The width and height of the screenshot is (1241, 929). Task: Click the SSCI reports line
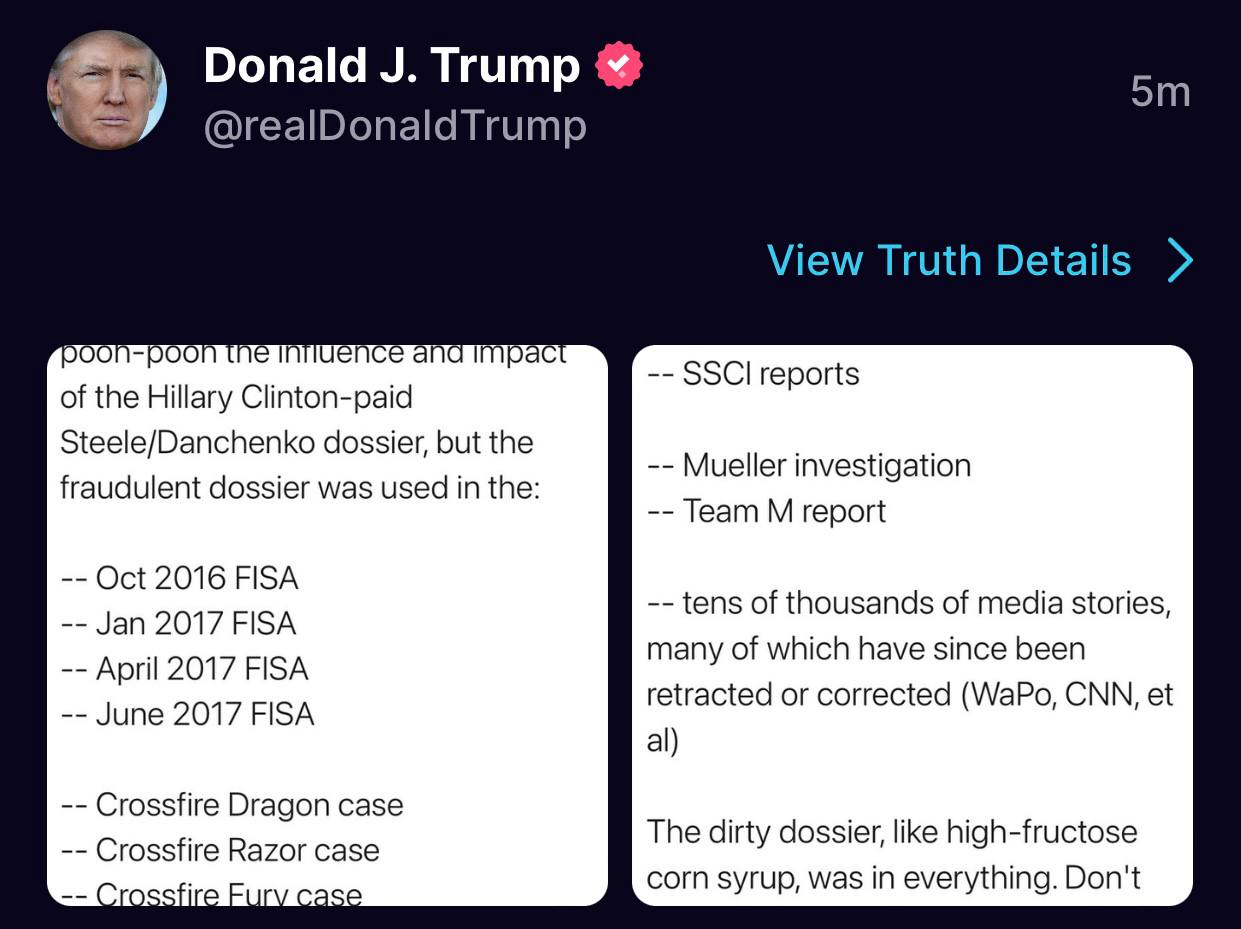(x=753, y=374)
